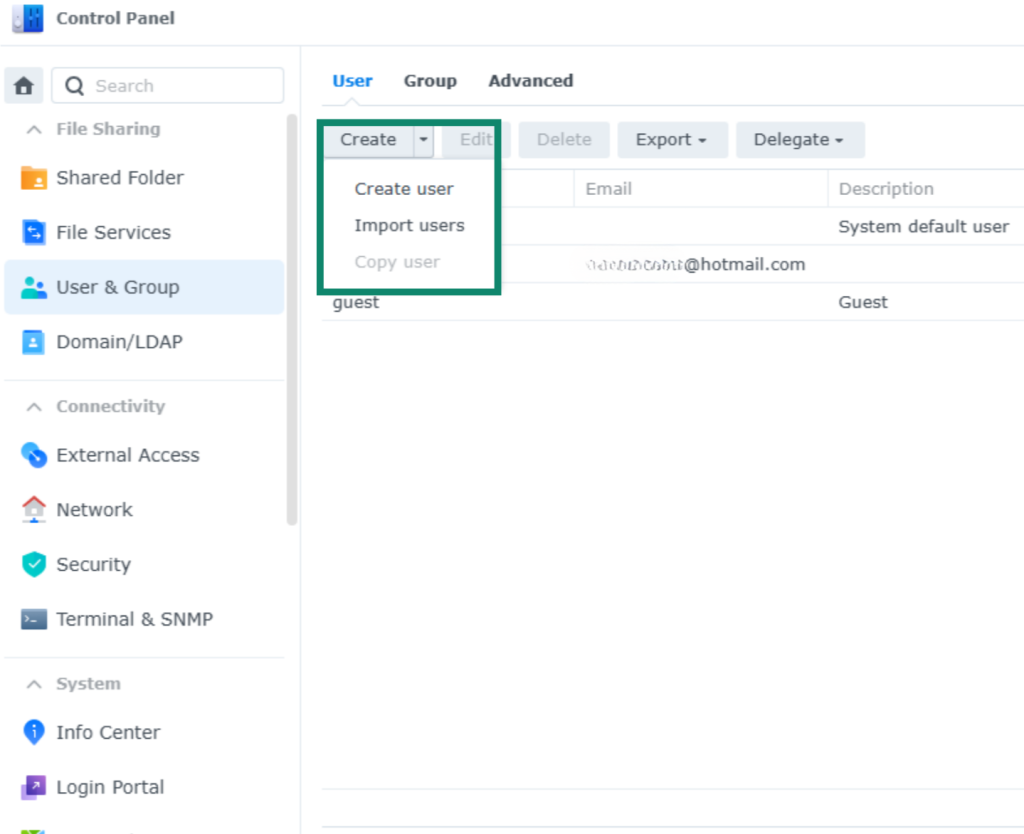This screenshot has height=834, width=1024.
Task: Open File Services label in sidebar
Action: pyautogui.click(x=114, y=233)
